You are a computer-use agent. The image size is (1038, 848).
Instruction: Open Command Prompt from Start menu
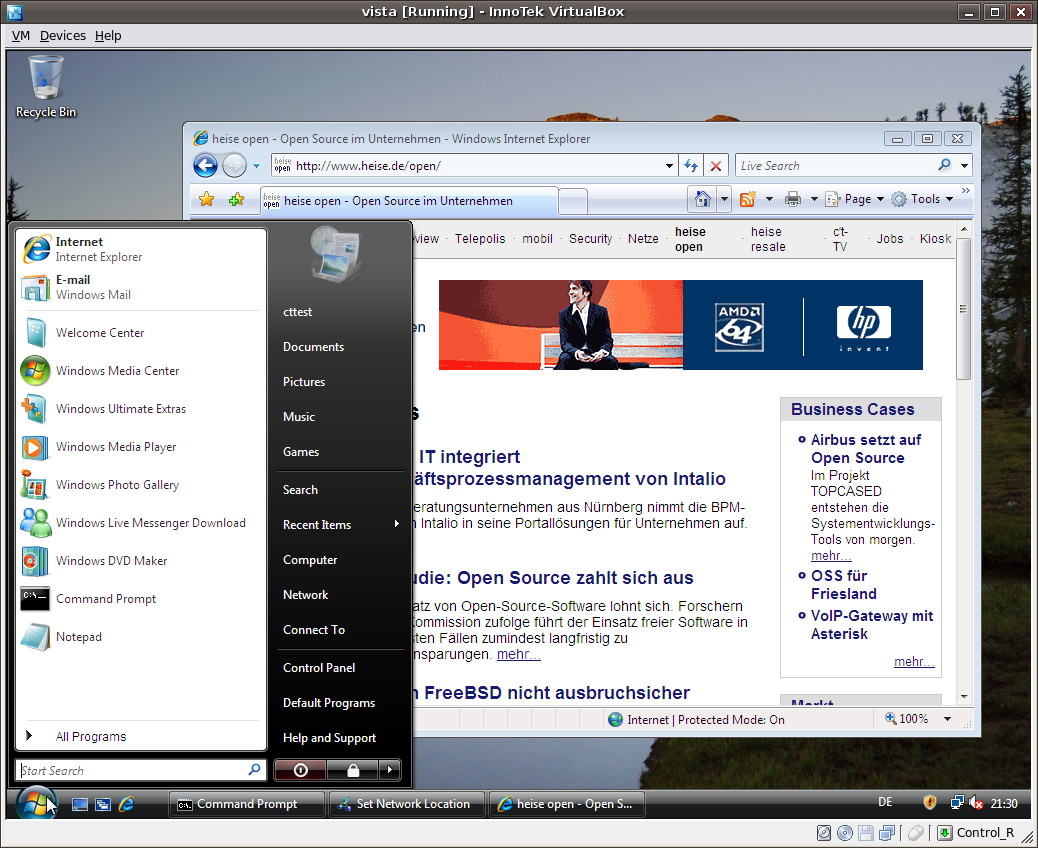coord(140,598)
